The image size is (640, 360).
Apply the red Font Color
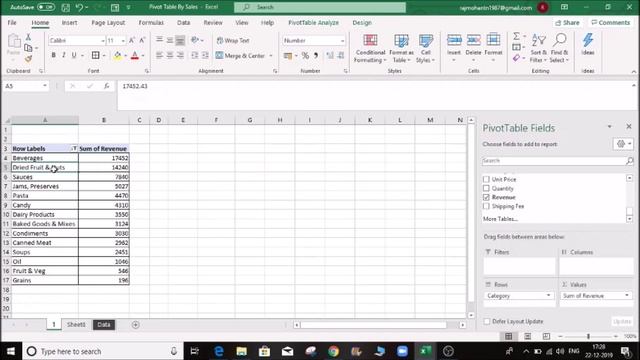[135, 56]
